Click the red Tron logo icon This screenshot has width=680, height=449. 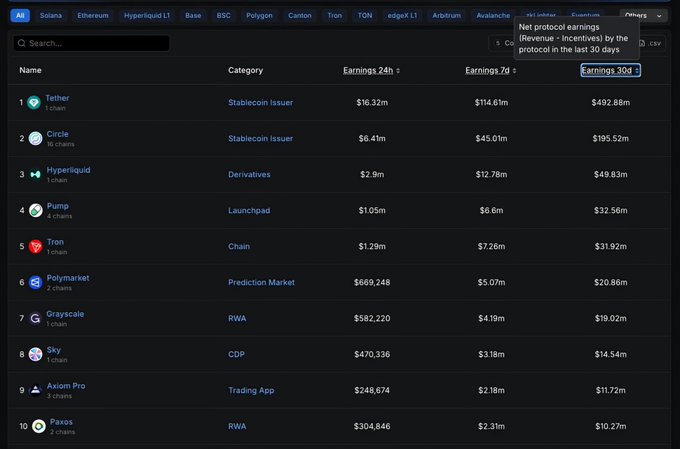point(36,246)
